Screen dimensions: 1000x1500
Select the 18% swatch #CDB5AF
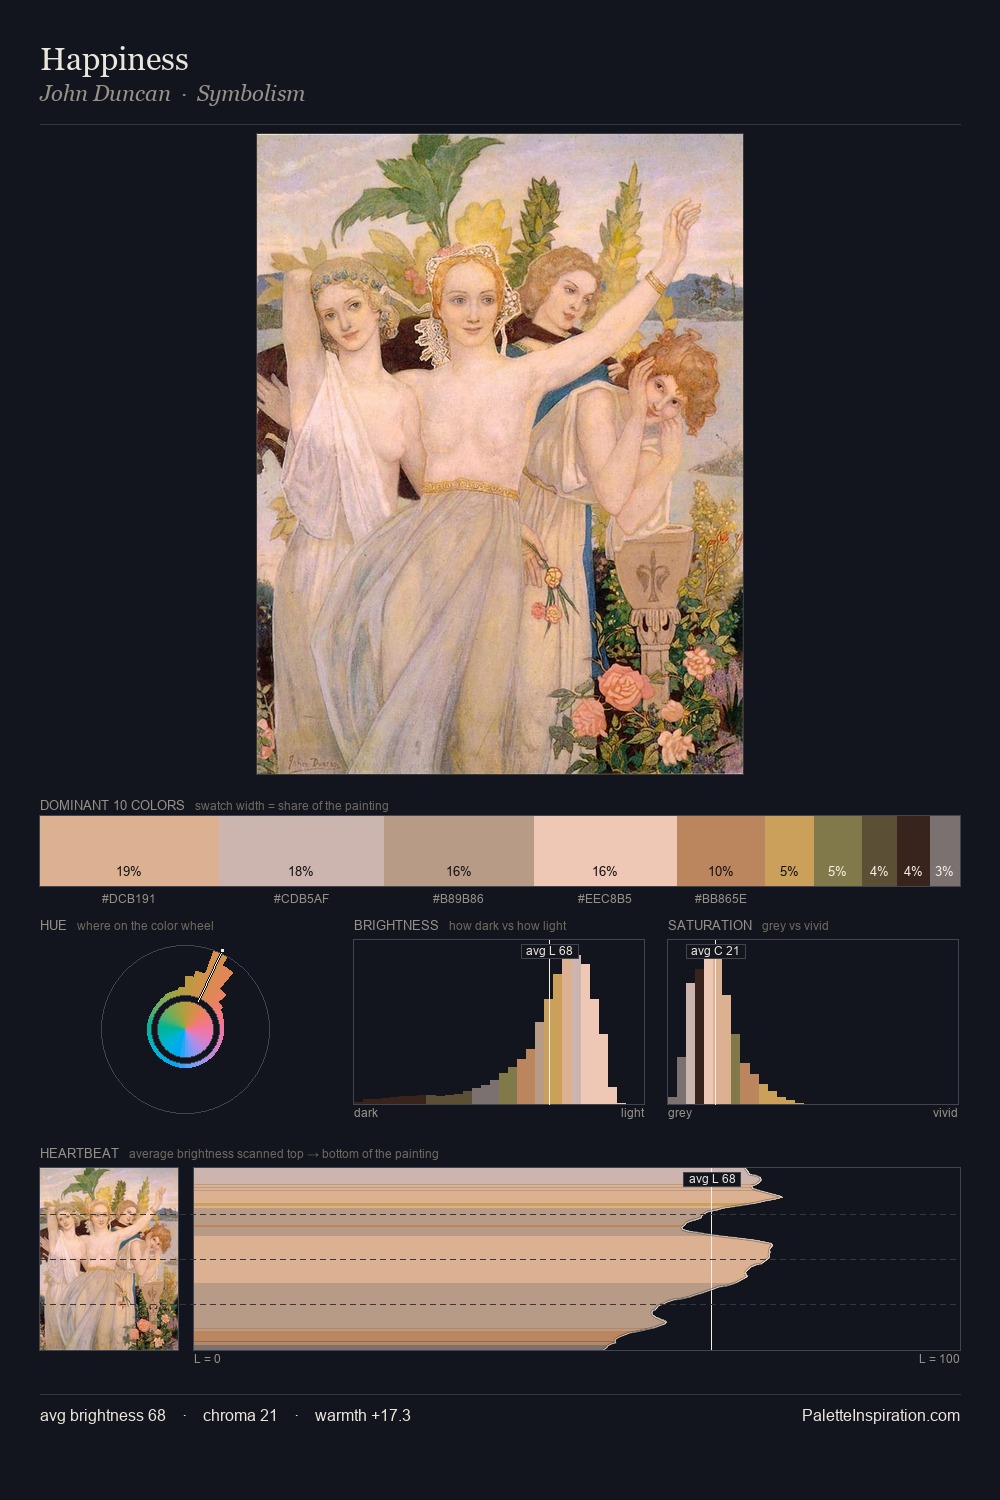click(x=301, y=851)
